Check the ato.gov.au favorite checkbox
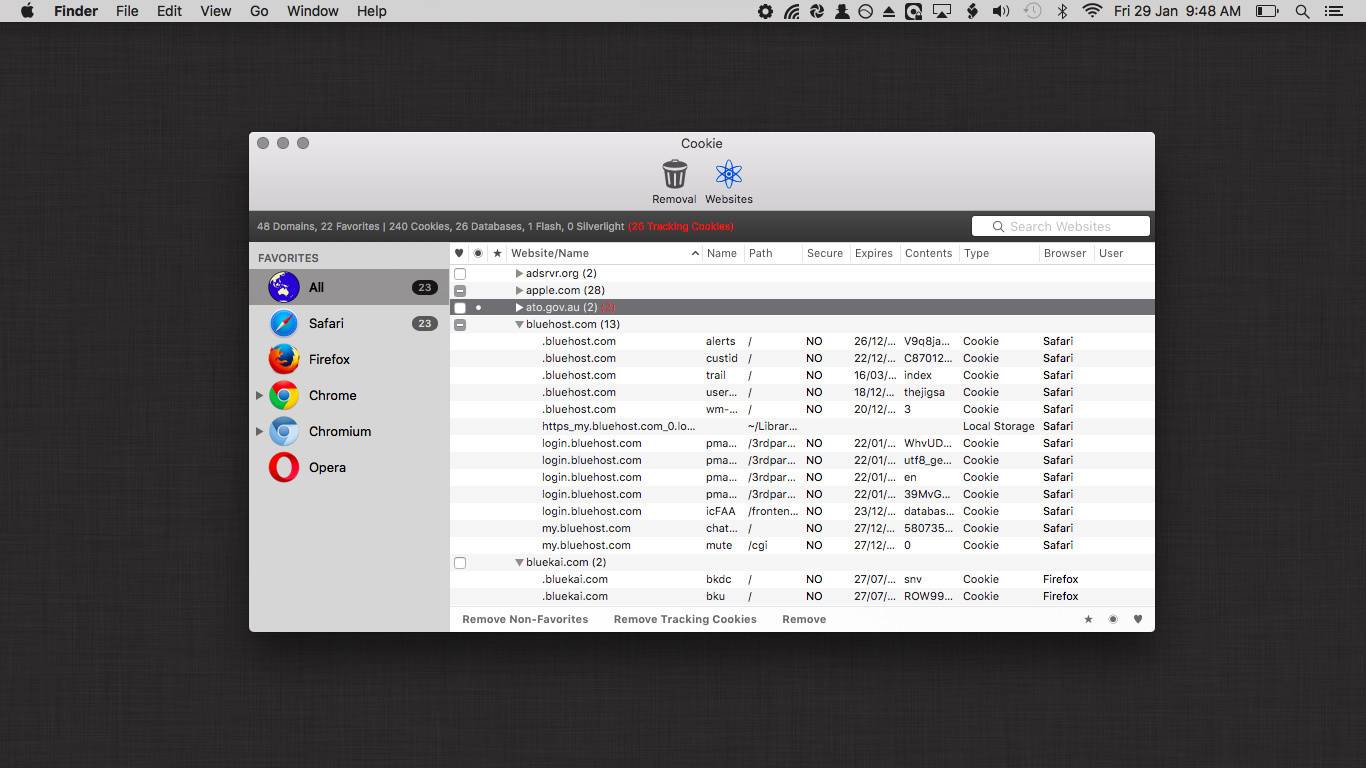The height and width of the screenshot is (768, 1366). click(460, 307)
